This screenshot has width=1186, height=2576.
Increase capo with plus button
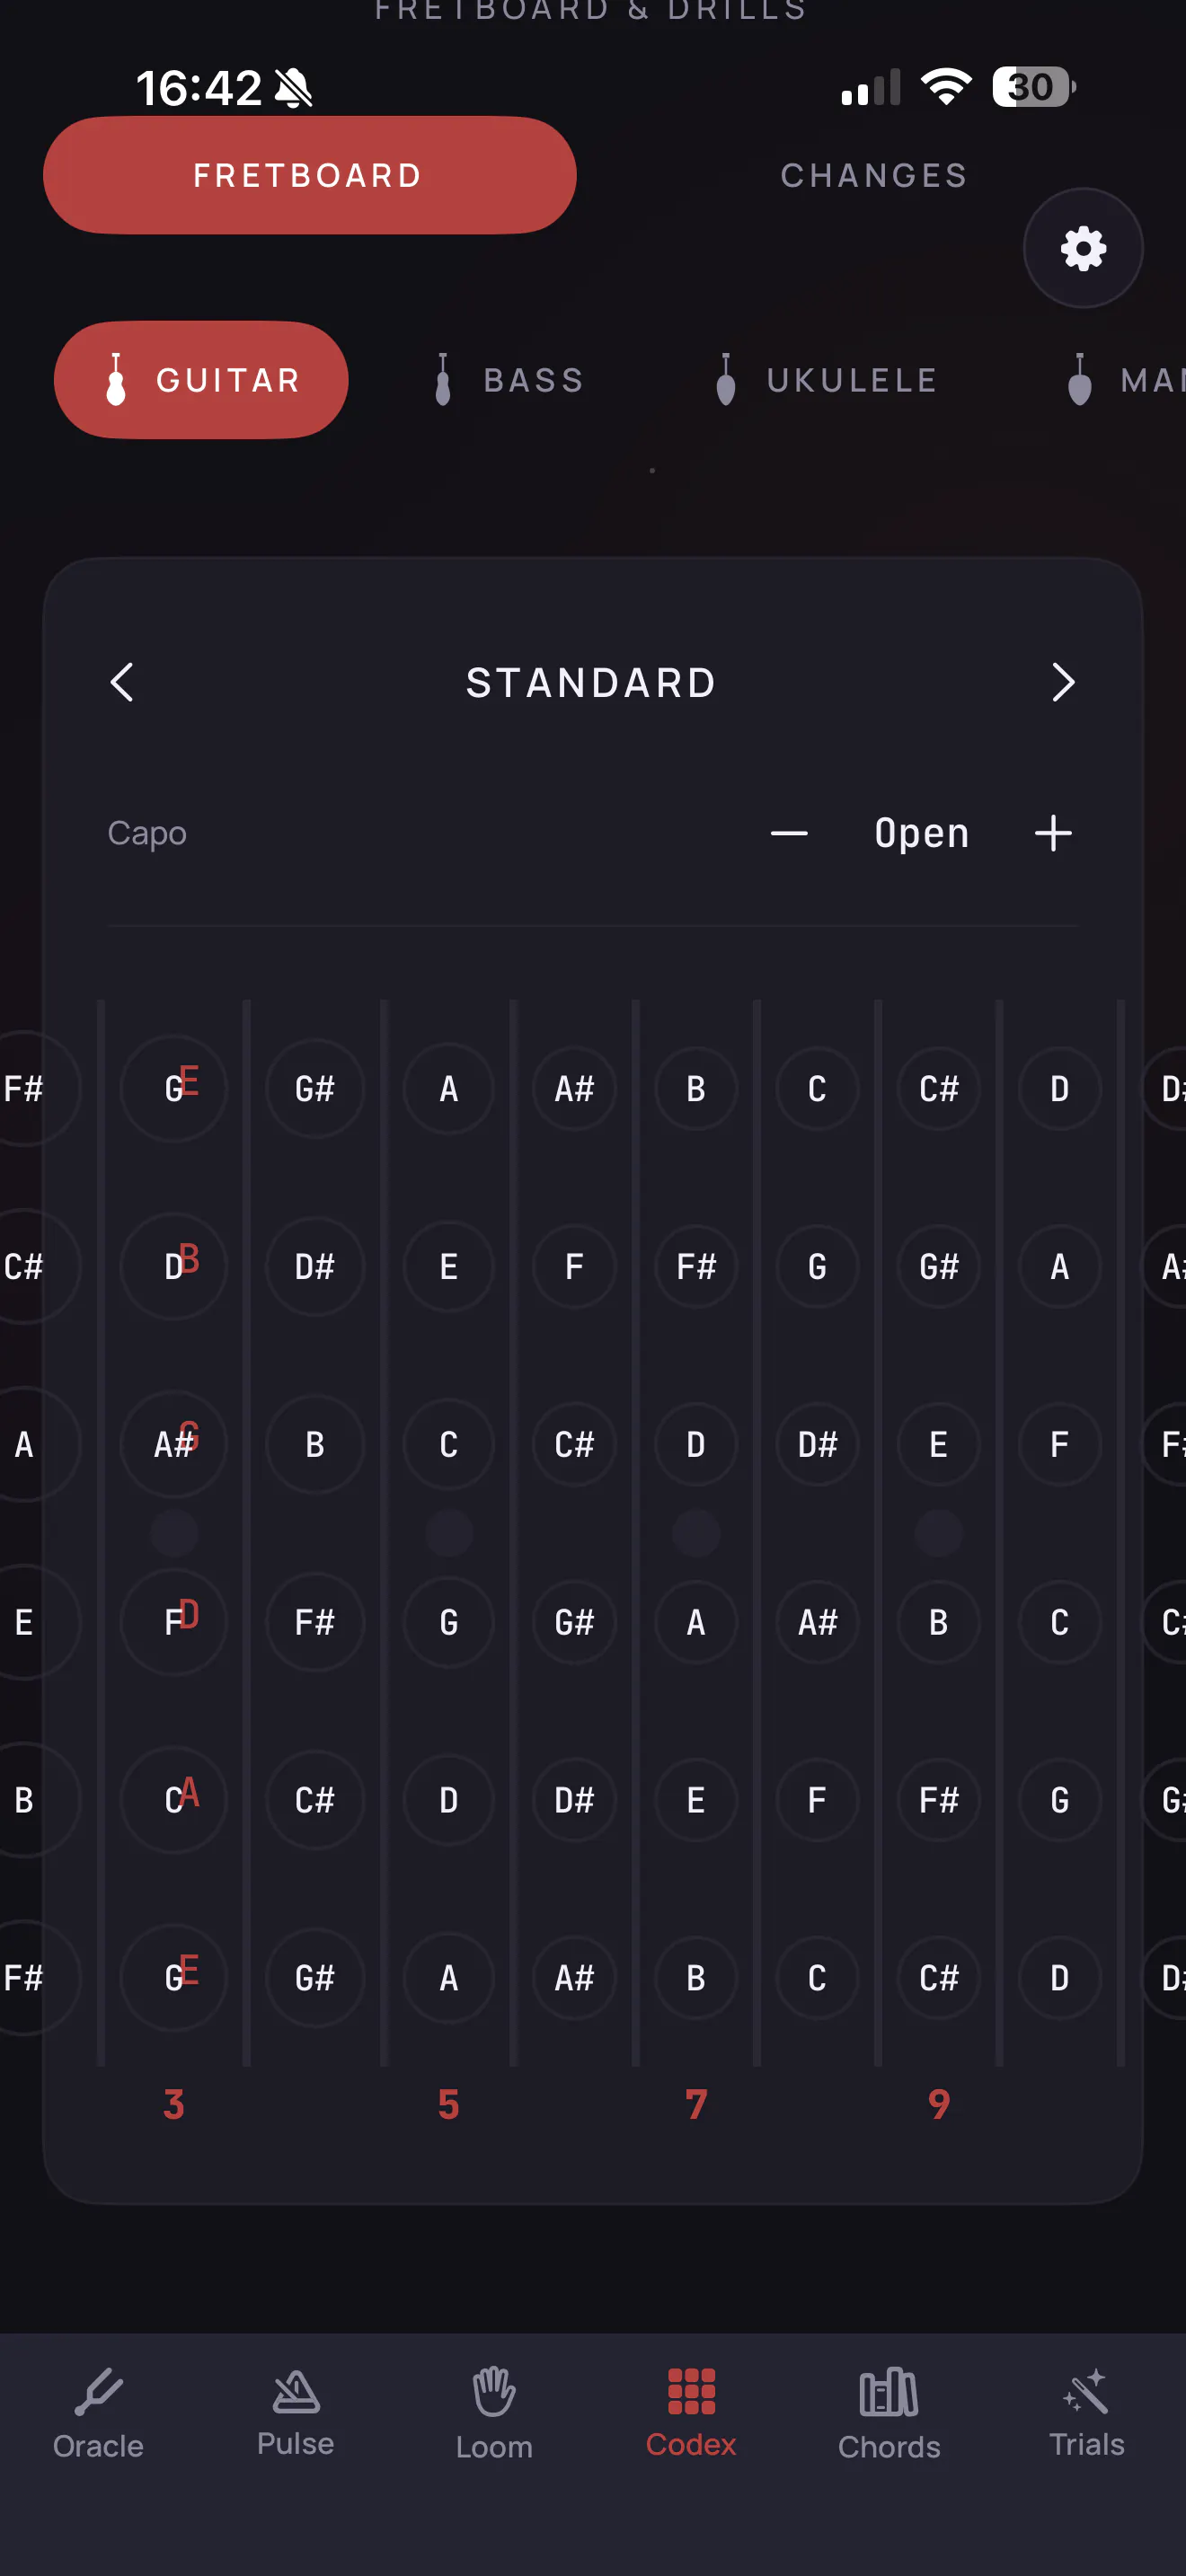1053,833
